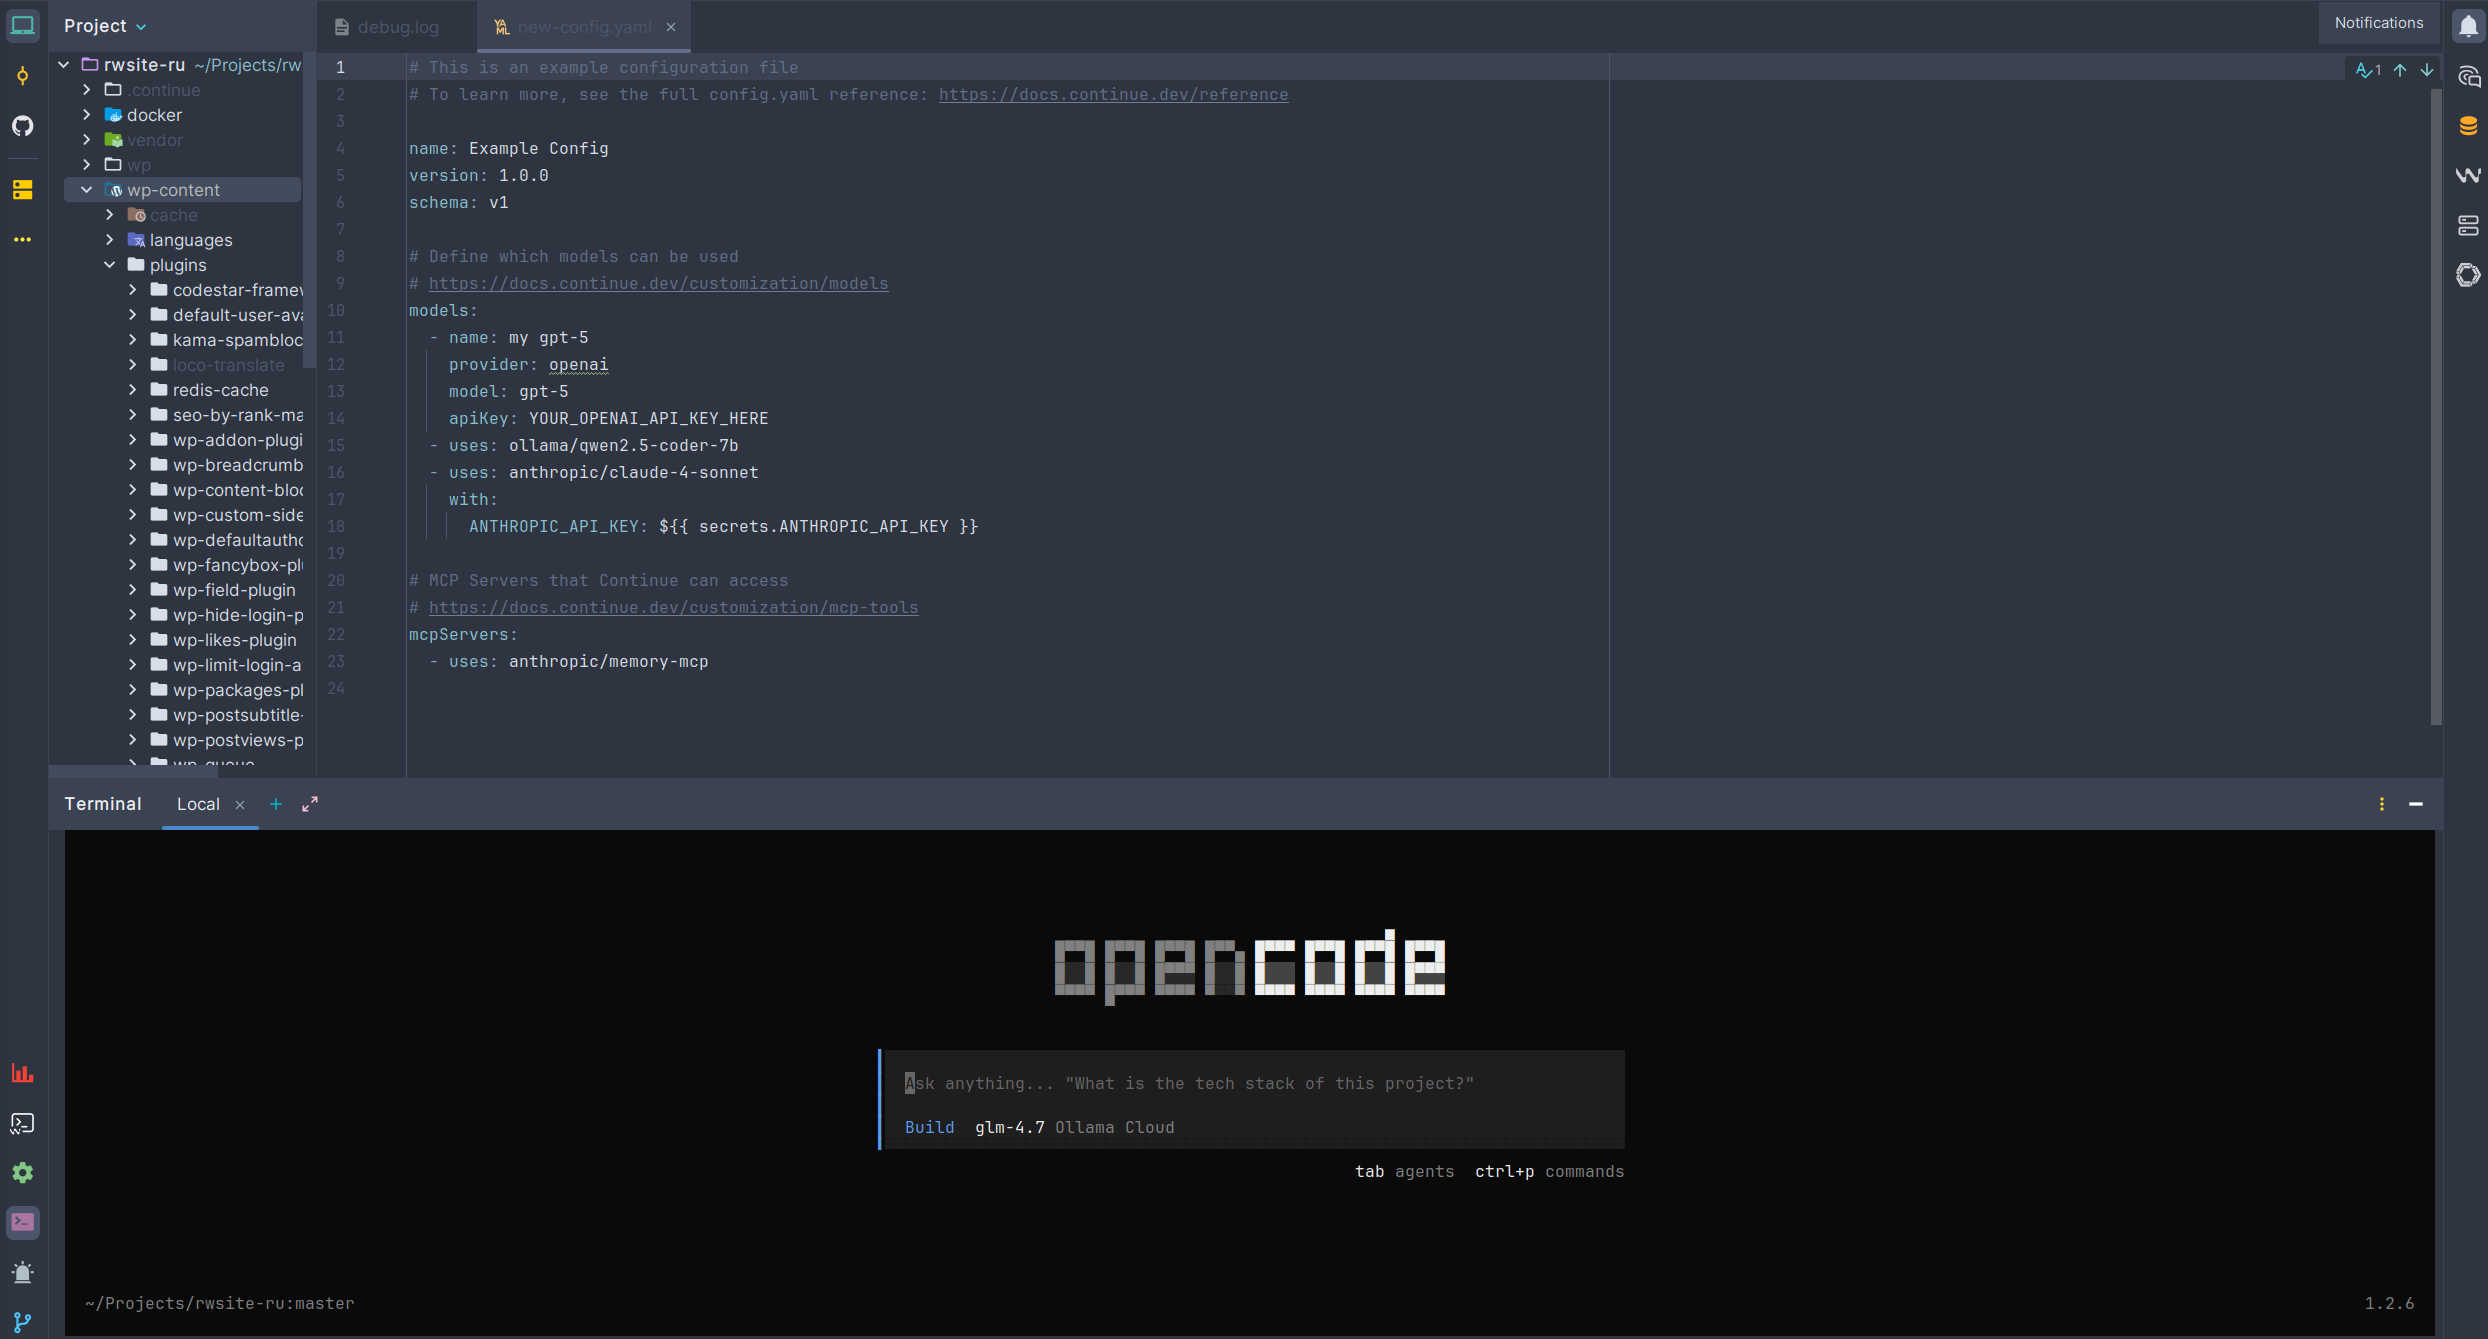Open the Git branches tool icon

coord(22,1322)
